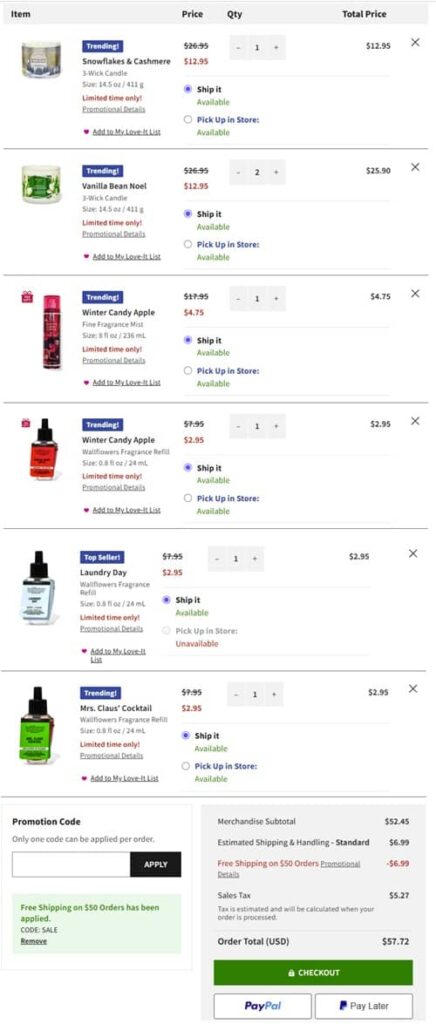The image size is (436, 1024).
Task: Apply the promotion code
Action: (155, 864)
